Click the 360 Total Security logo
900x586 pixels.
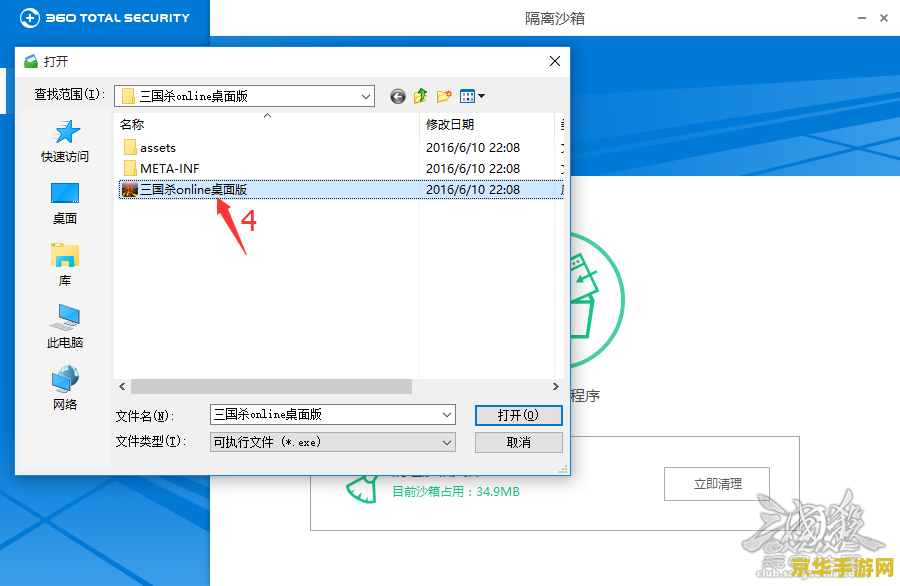105,18
